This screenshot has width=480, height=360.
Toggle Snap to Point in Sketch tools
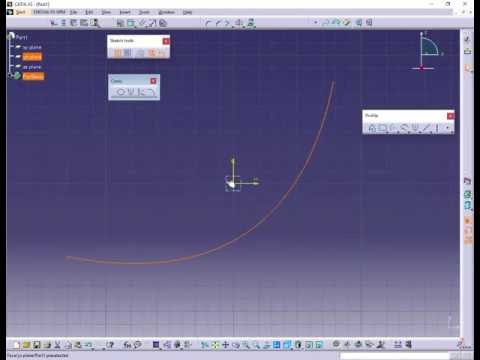(128, 53)
